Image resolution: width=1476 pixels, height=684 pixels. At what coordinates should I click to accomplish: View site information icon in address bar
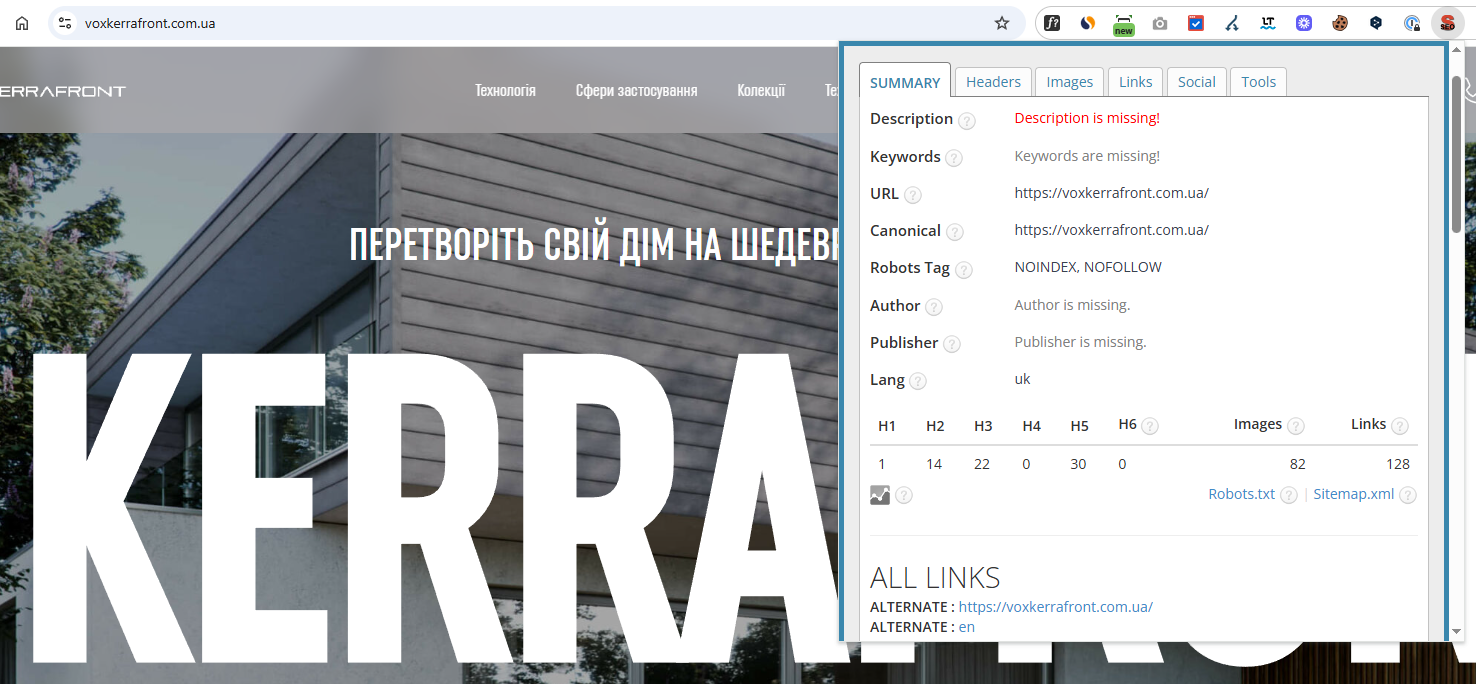(65, 23)
